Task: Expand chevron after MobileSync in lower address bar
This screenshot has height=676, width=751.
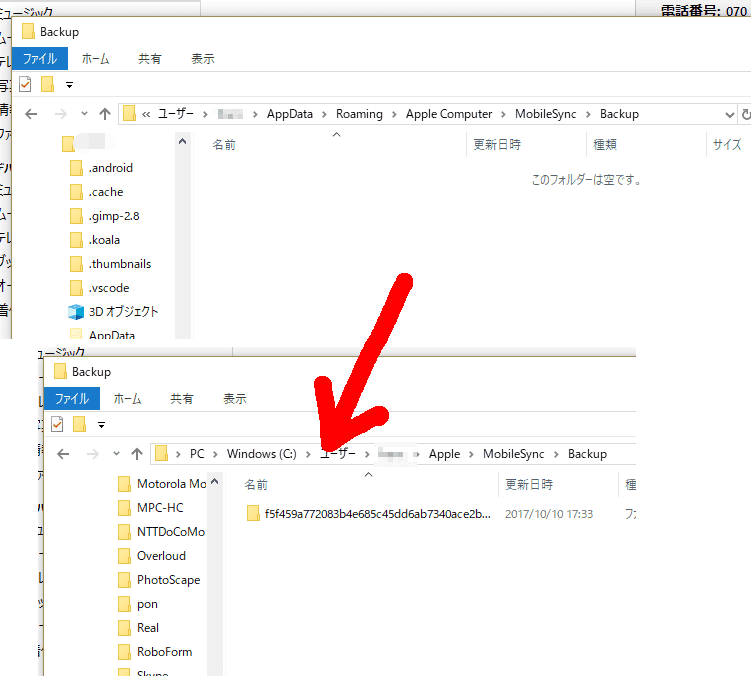Action: [x=556, y=454]
